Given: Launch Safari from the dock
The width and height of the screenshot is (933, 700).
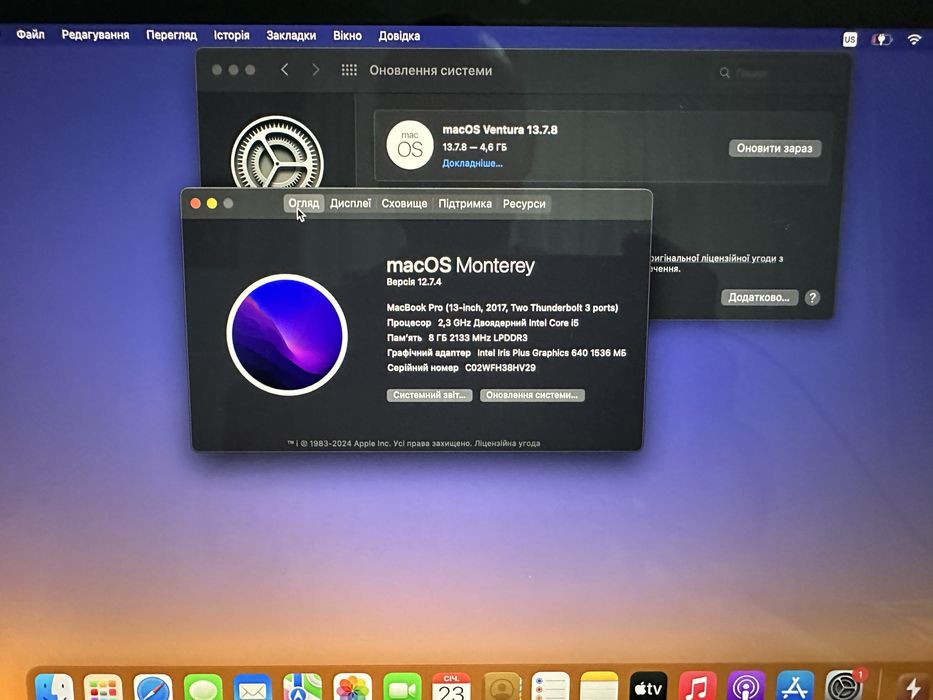Looking at the screenshot, I should point(153,688).
